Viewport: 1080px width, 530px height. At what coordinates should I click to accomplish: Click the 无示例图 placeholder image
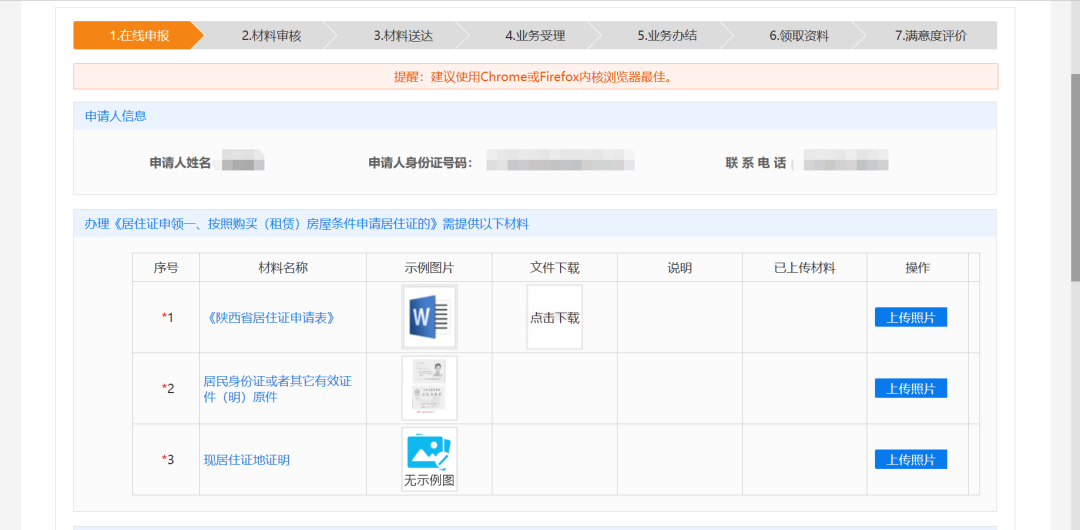tap(429, 459)
